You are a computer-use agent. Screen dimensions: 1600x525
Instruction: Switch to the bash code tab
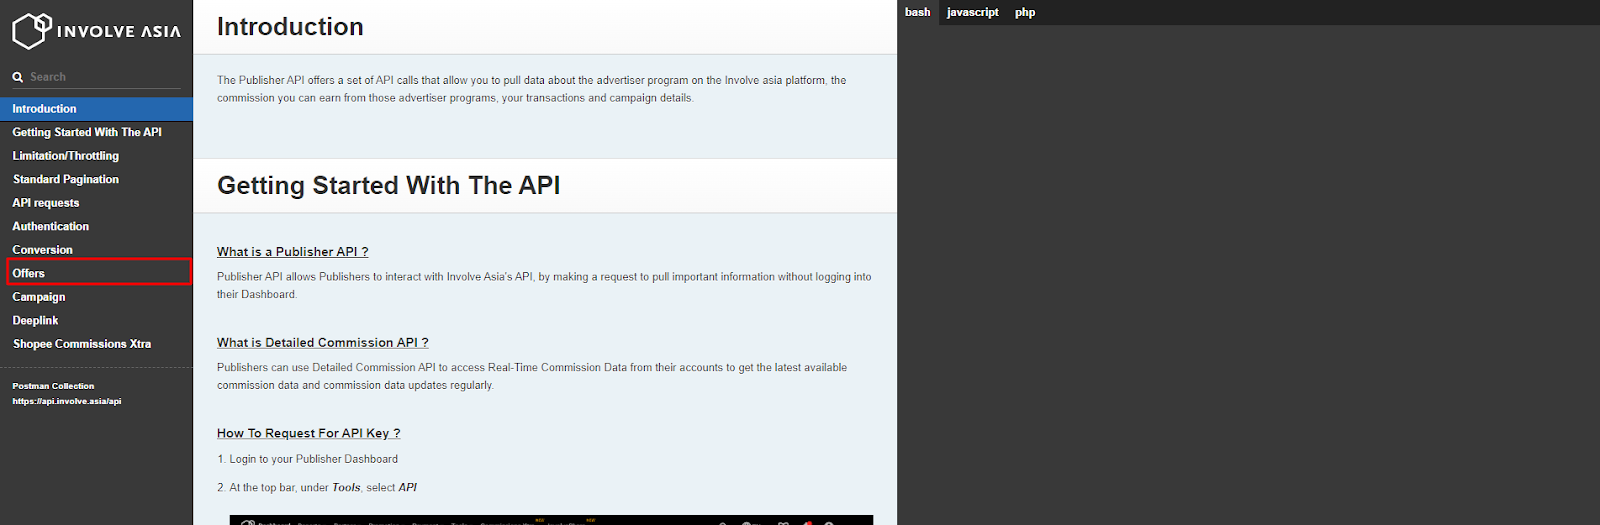917,12
